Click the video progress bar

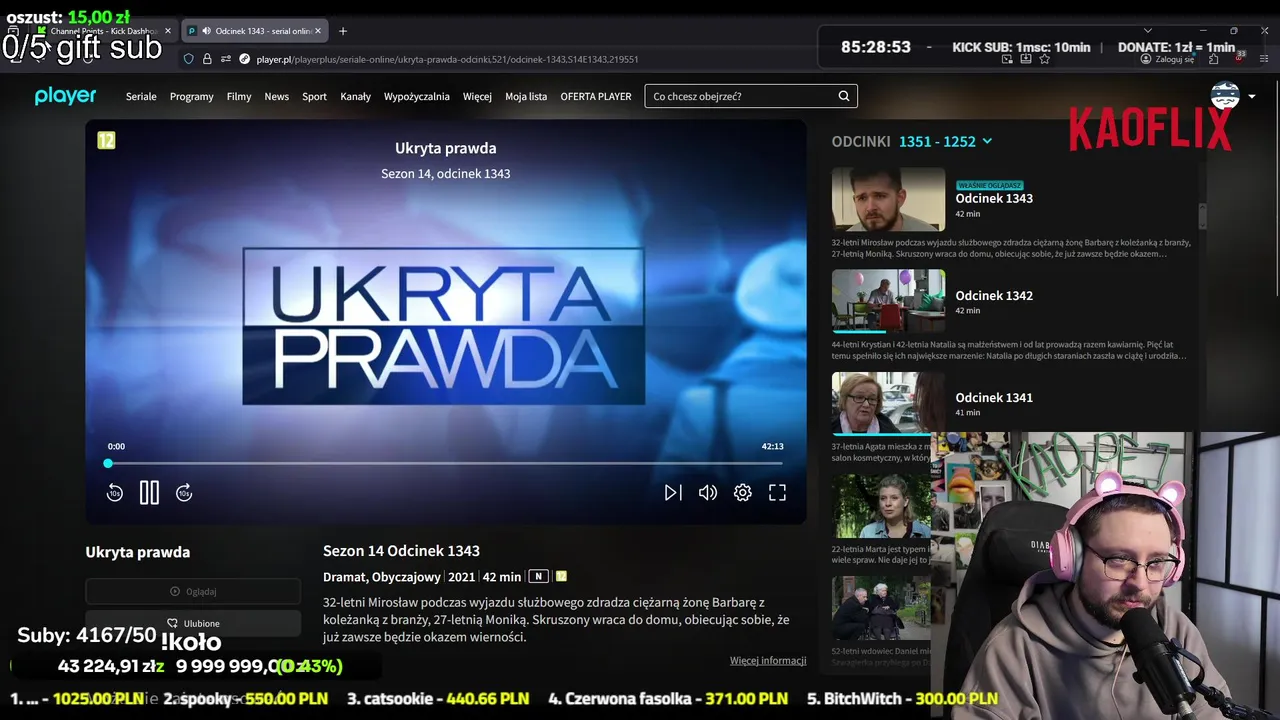[445, 463]
